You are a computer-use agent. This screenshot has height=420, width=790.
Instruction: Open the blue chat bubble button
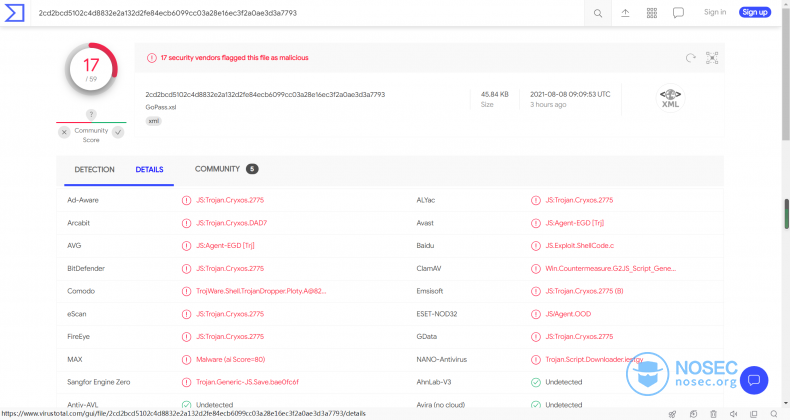pyautogui.click(x=754, y=380)
